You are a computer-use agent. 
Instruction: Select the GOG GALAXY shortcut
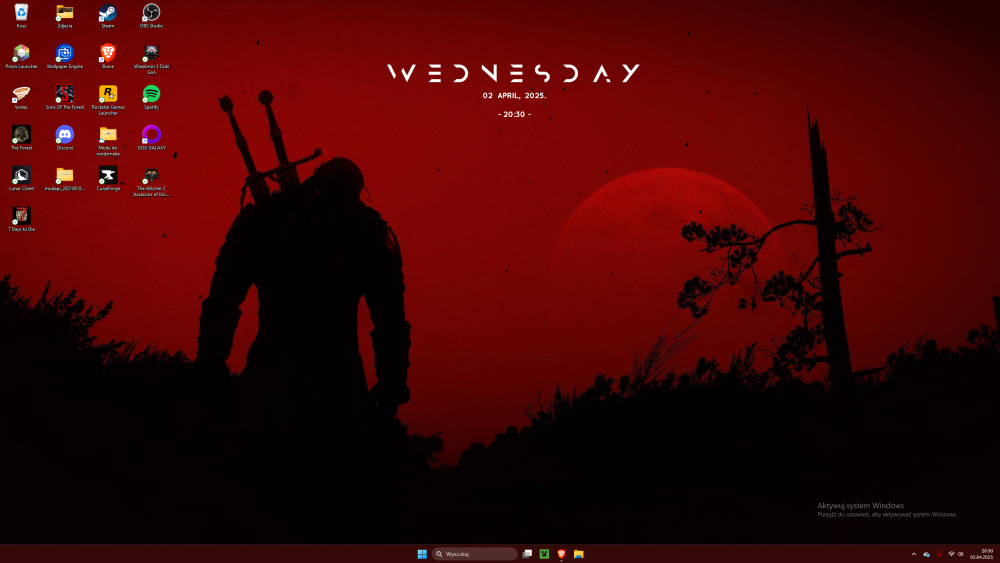pyautogui.click(x=151, y=138)
